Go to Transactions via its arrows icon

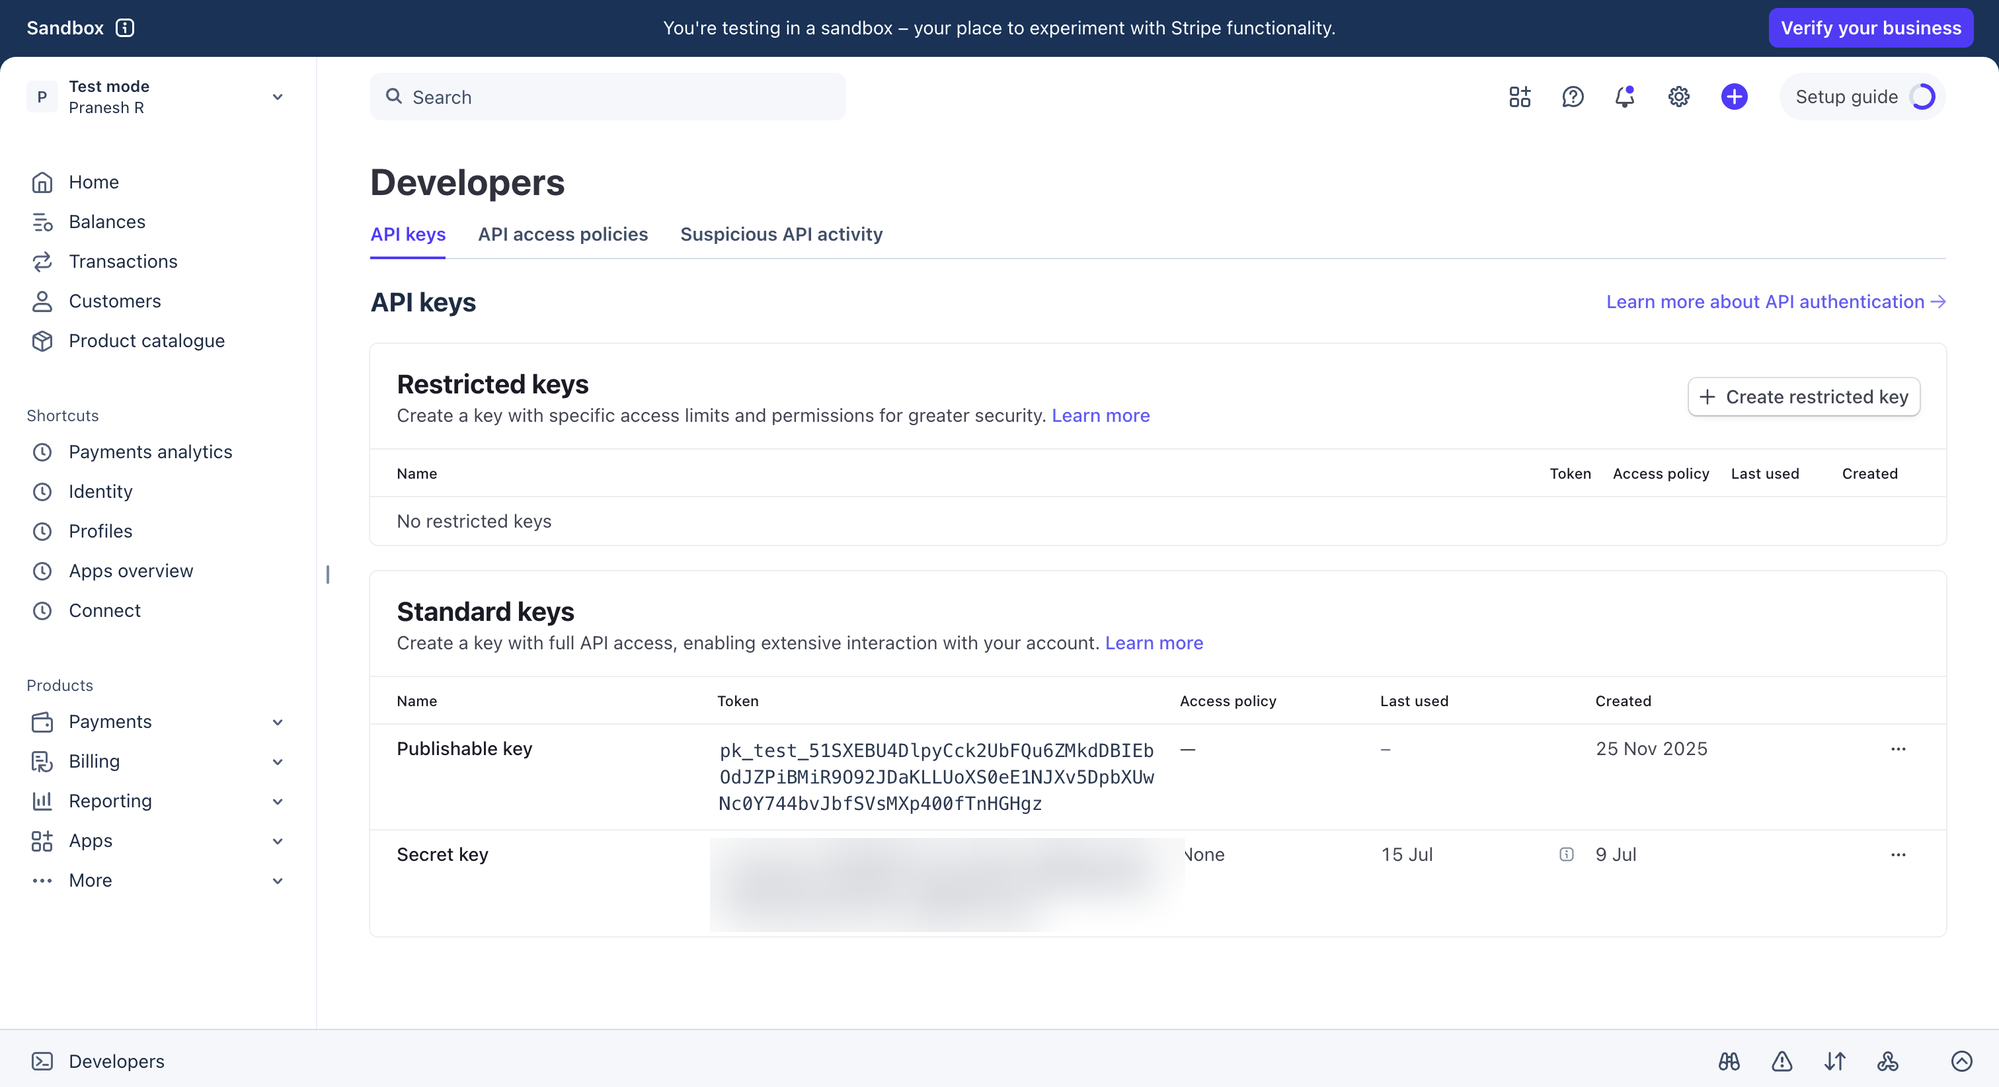[42, 262]
